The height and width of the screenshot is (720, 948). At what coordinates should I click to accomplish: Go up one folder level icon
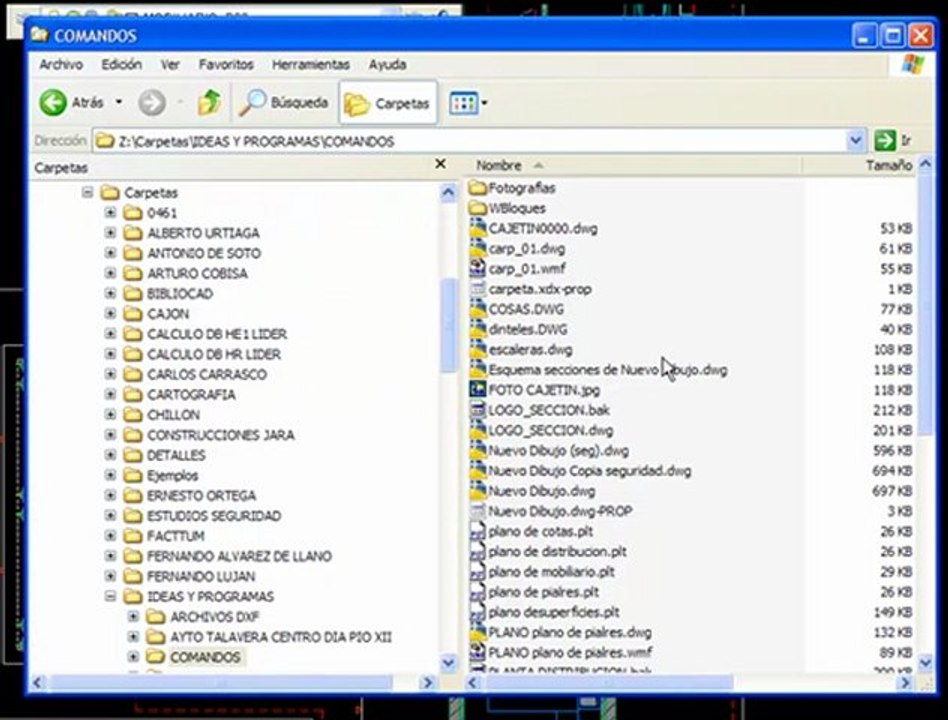click(209, 102)
